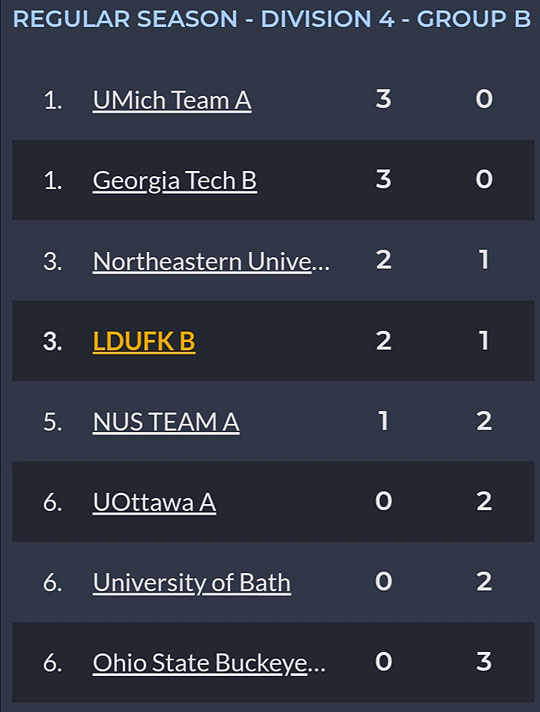Click the Northeastern row wins value

[x=383, y=260]
